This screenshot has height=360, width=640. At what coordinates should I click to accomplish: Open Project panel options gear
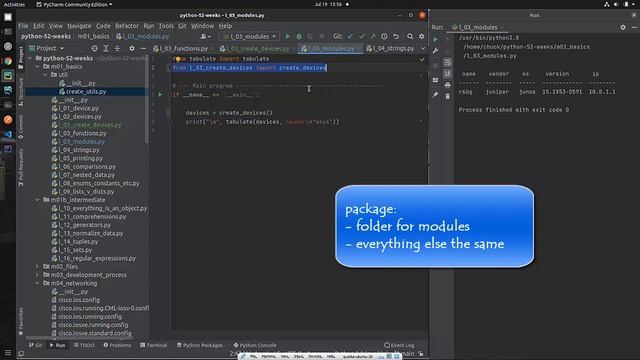coord(132,48)
